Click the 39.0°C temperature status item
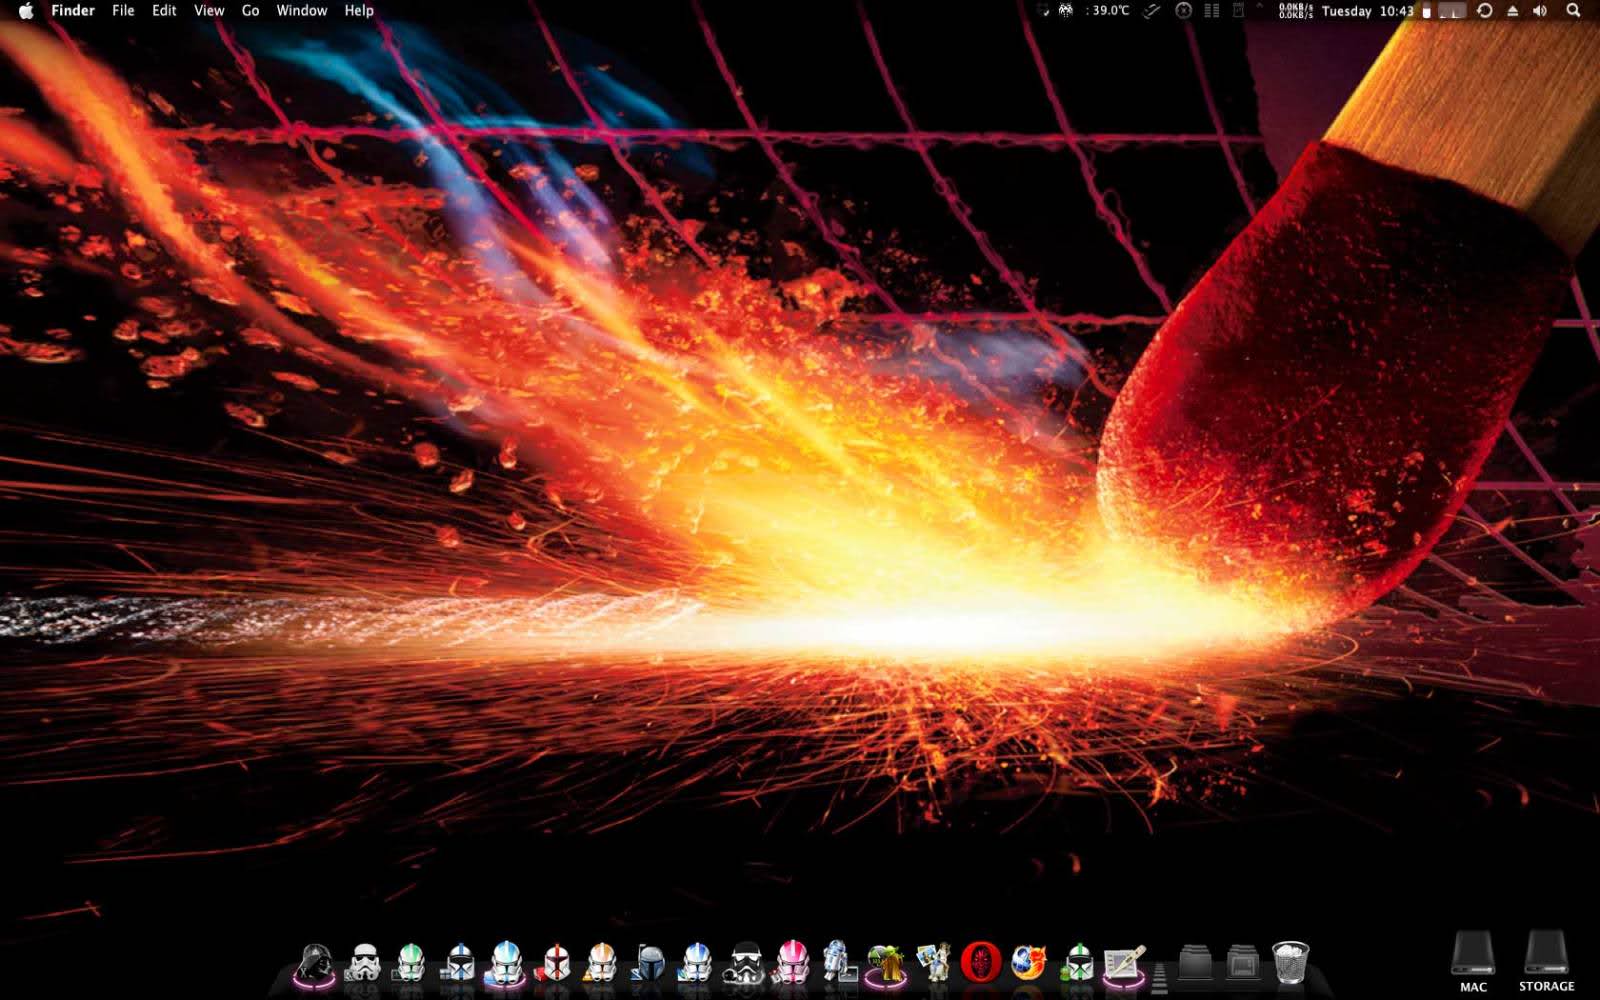 [1109, 11]
